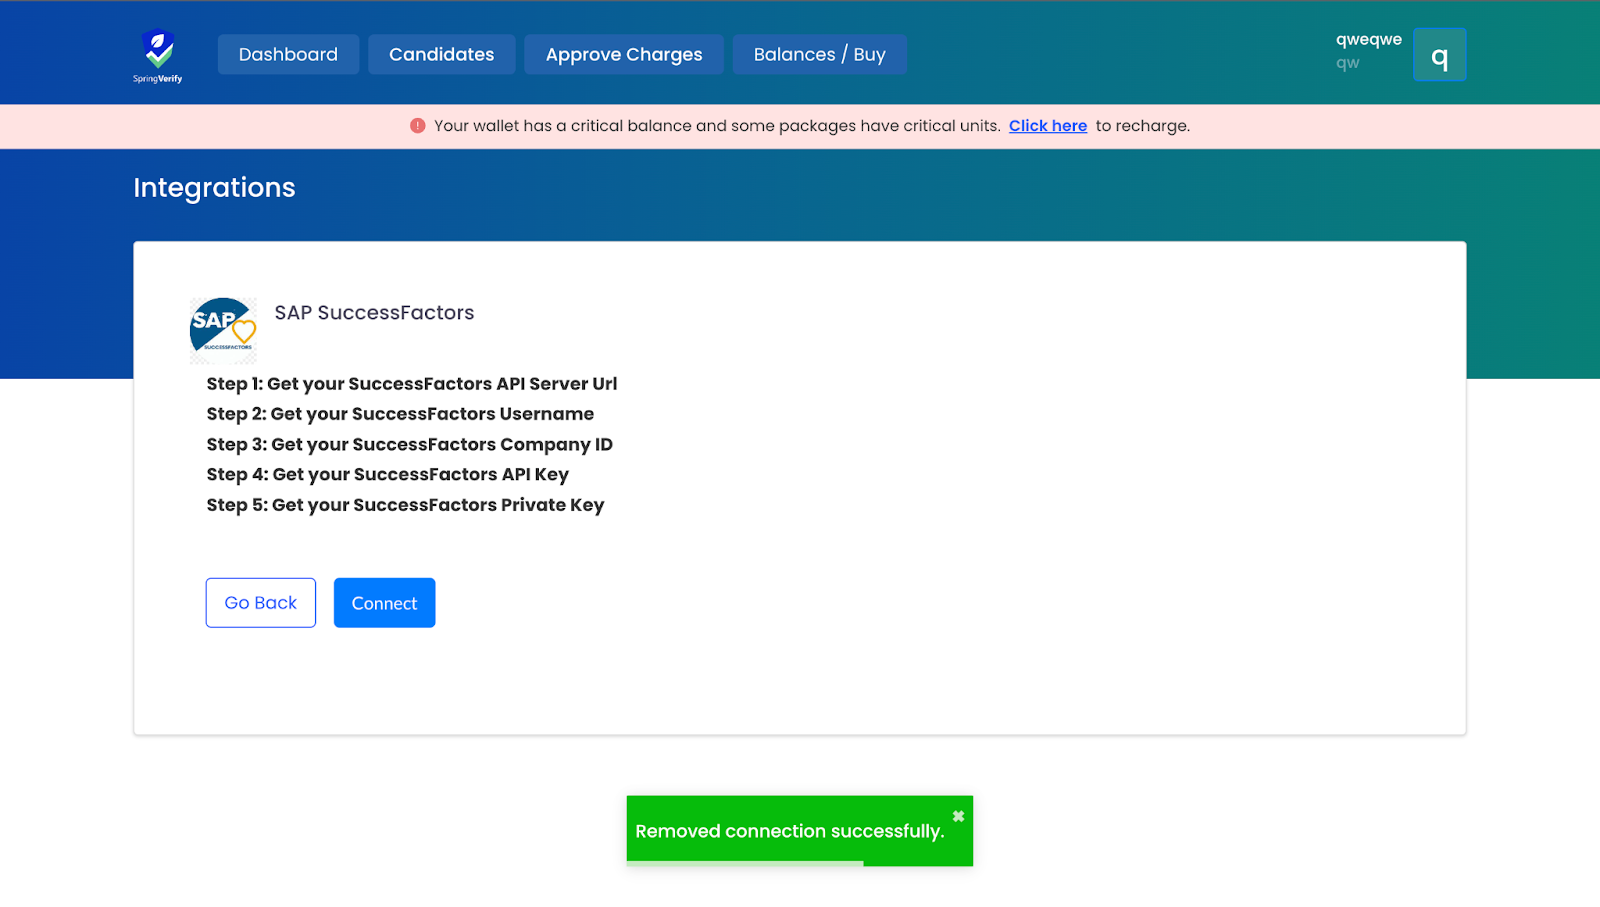The image size is (1600, 907).
Task: Dismiss the success toast with the x
Action: (958, 816)
